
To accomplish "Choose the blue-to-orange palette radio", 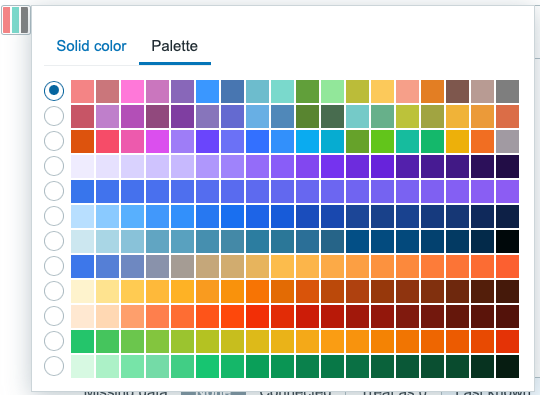I will [x=54, y=266].
